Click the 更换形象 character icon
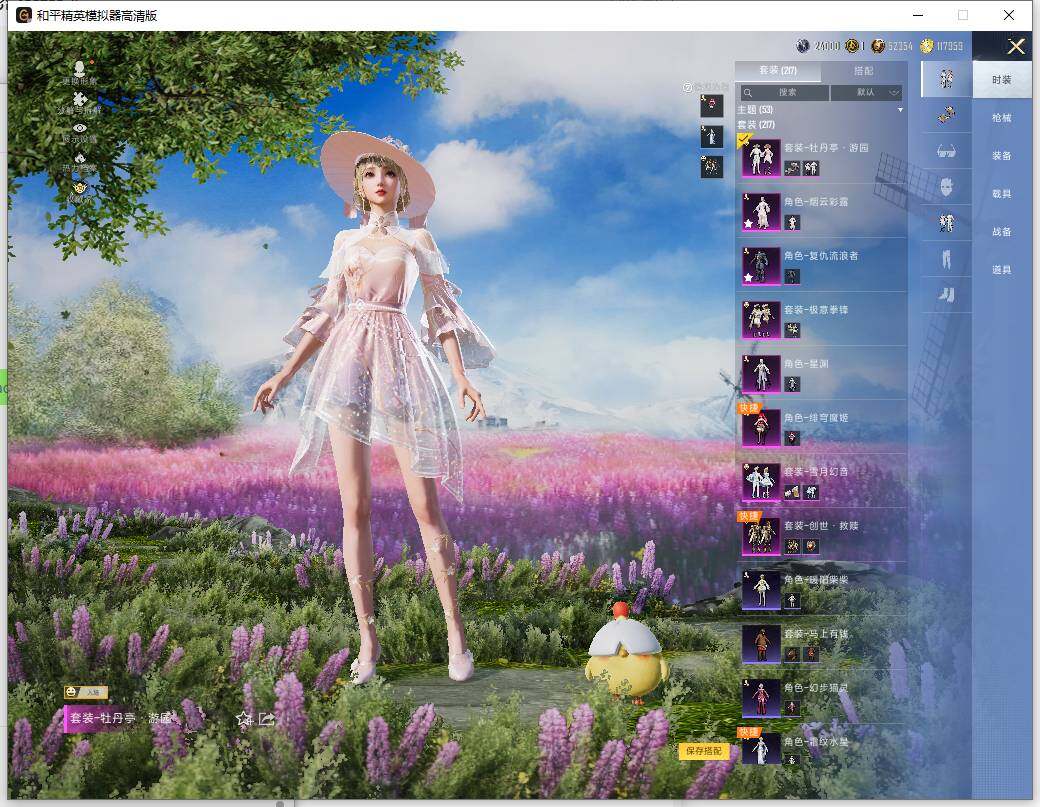The width and height of the screenshot is (1040, 807). pos(80,69)
